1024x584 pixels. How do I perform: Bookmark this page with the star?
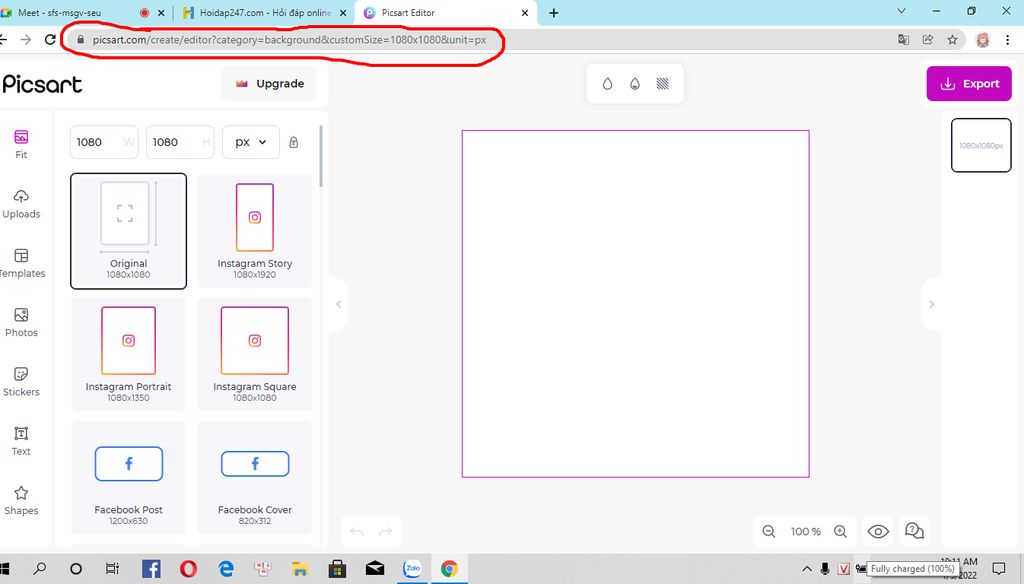pyautogui.click(x=952, y=40)
